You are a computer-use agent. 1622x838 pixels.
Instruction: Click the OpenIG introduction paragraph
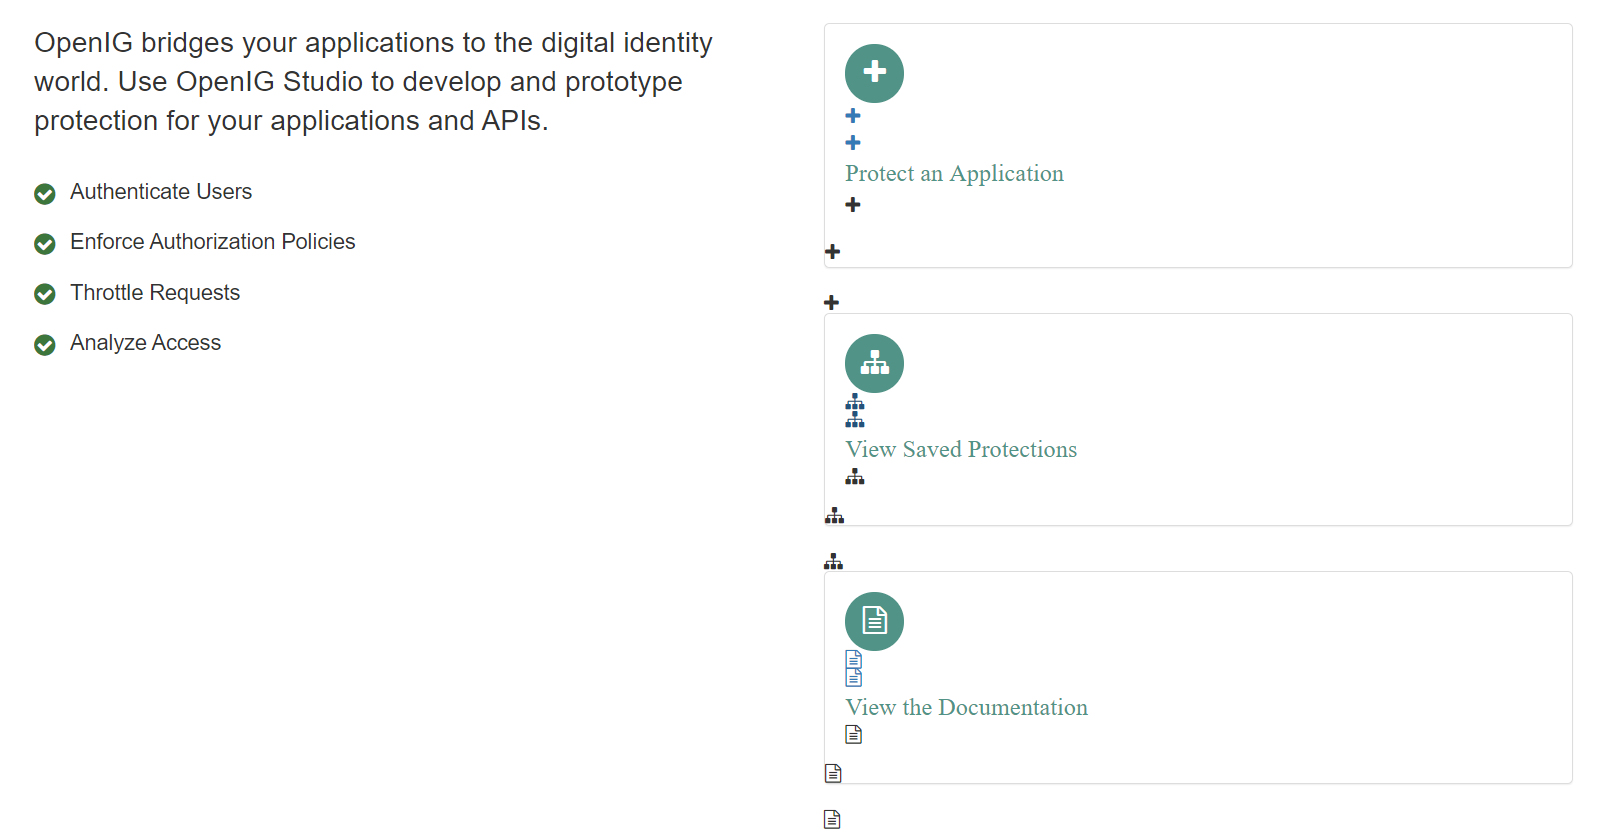tap(373, 82)
